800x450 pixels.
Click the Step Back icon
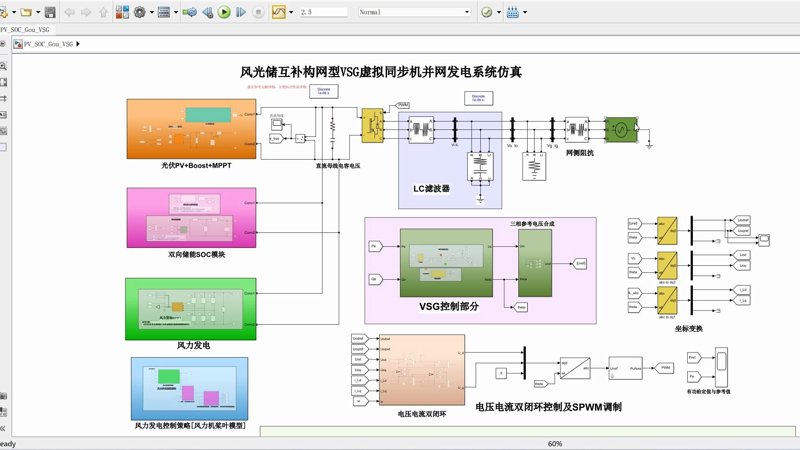point(208,12)
